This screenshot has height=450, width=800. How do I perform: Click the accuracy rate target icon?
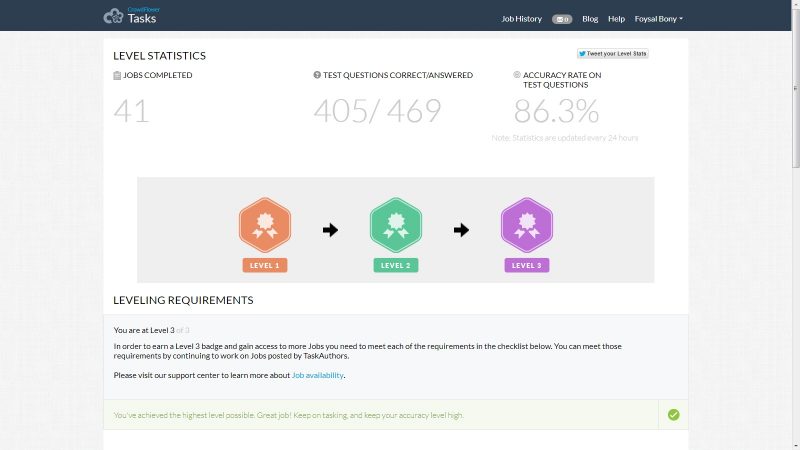pos(517,74)
